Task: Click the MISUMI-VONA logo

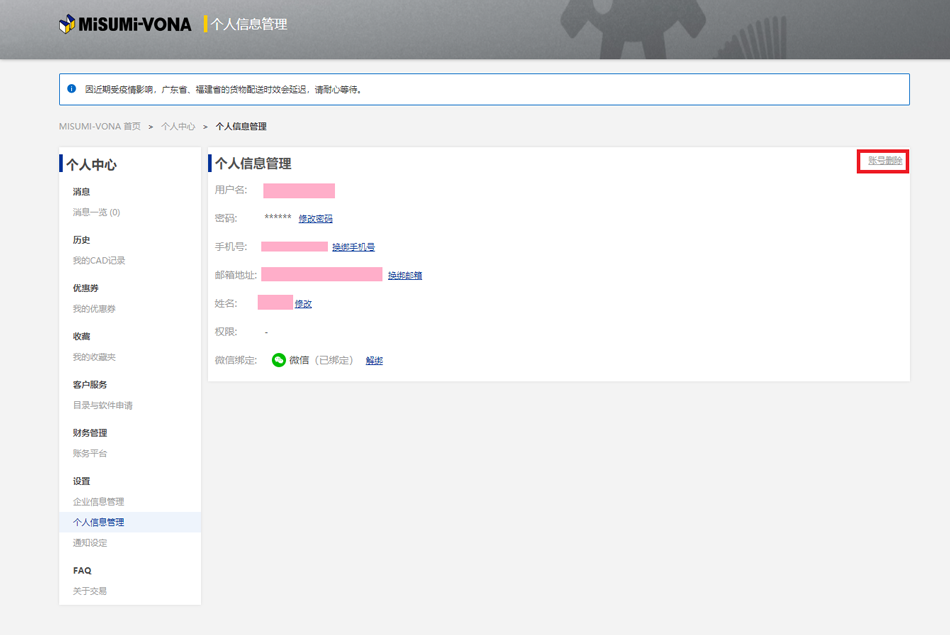Action: click(x=125, y=24)
